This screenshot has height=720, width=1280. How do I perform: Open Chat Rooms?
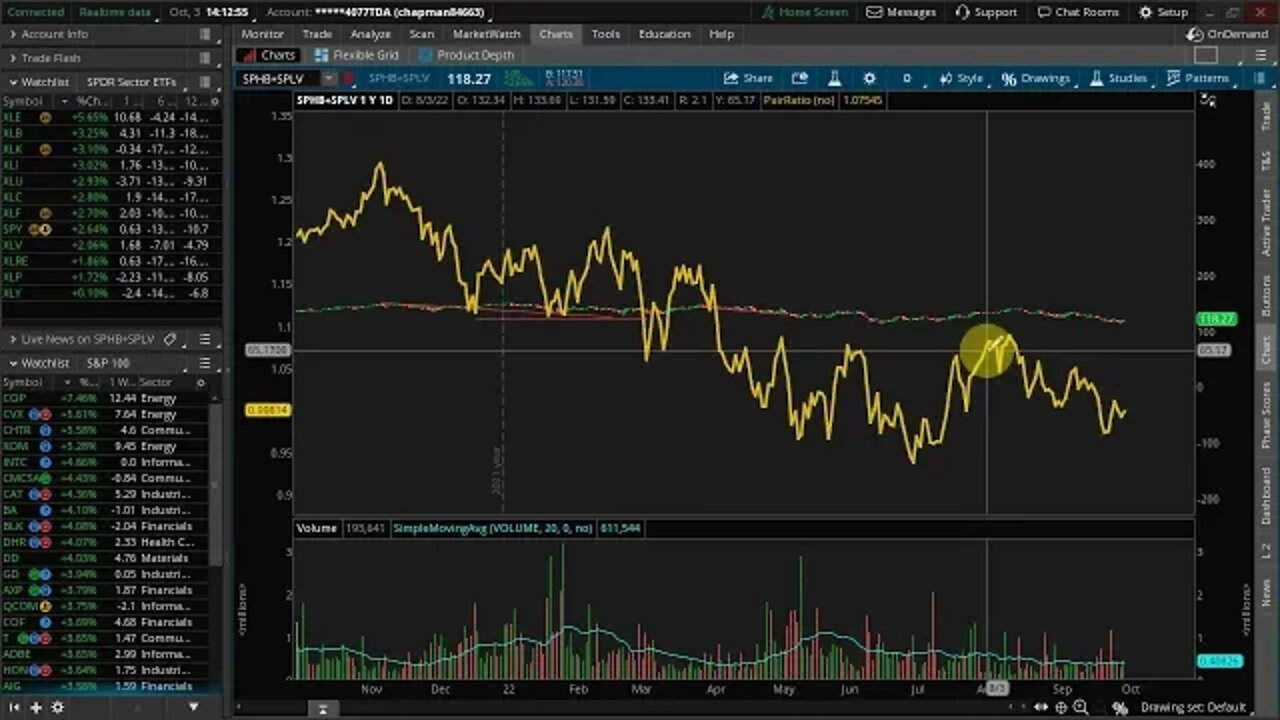1077,12
